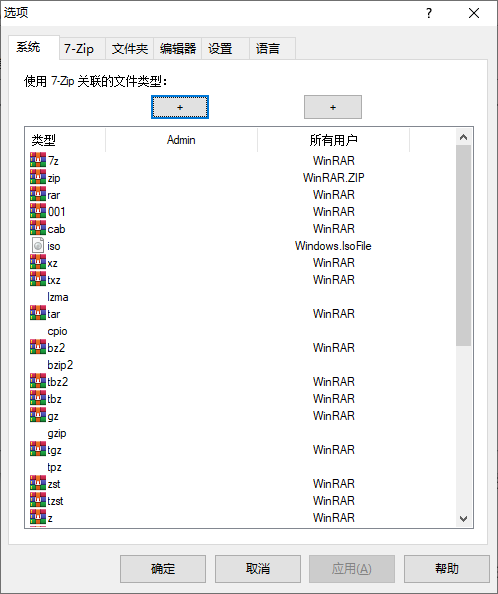Open the 编辑器 tab
Image resolution: width=498 pixels, height=594 pixels.
178,48
